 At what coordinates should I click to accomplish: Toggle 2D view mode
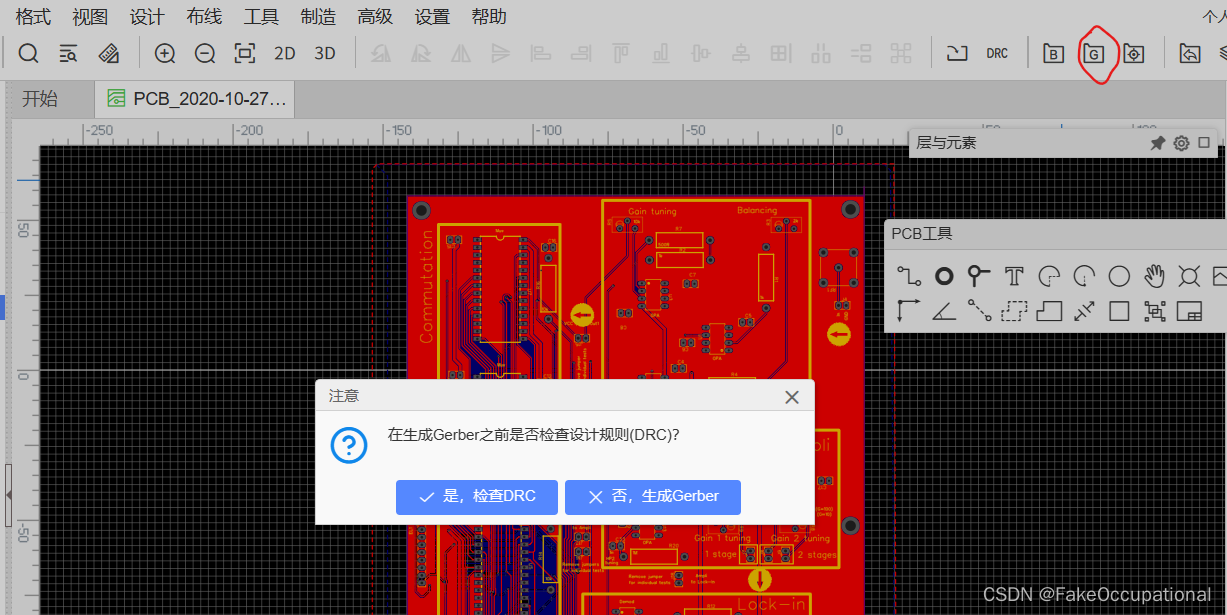pyautogui.click(x=284, y=53)
